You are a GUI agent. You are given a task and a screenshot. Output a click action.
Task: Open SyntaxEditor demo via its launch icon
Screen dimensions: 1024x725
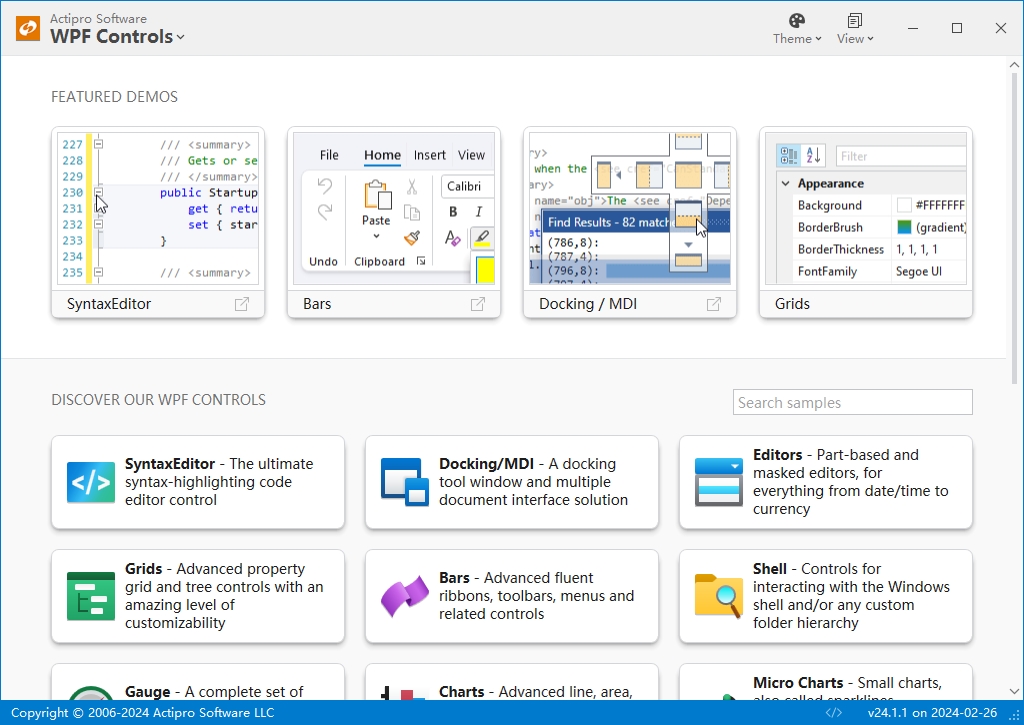point(242,304)
